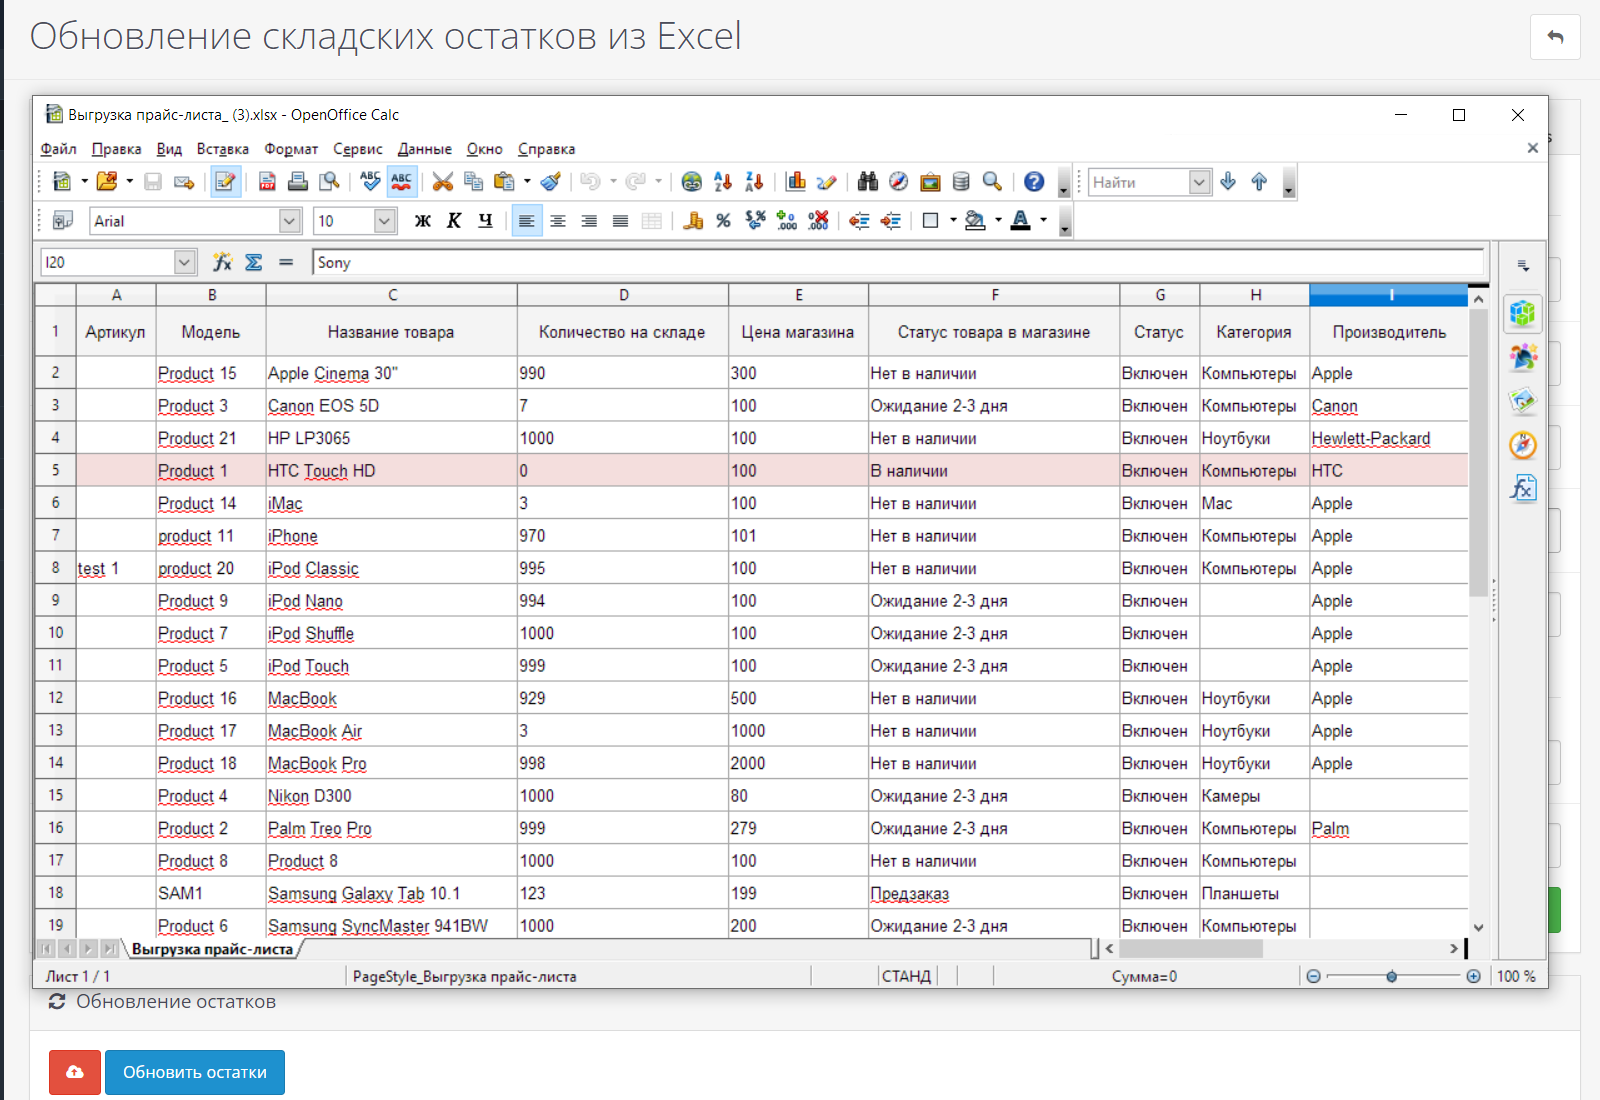Adjust the zoom slider handle
The width and height of the screenshot is (1600, 1100).
(x=1391, y=976)
